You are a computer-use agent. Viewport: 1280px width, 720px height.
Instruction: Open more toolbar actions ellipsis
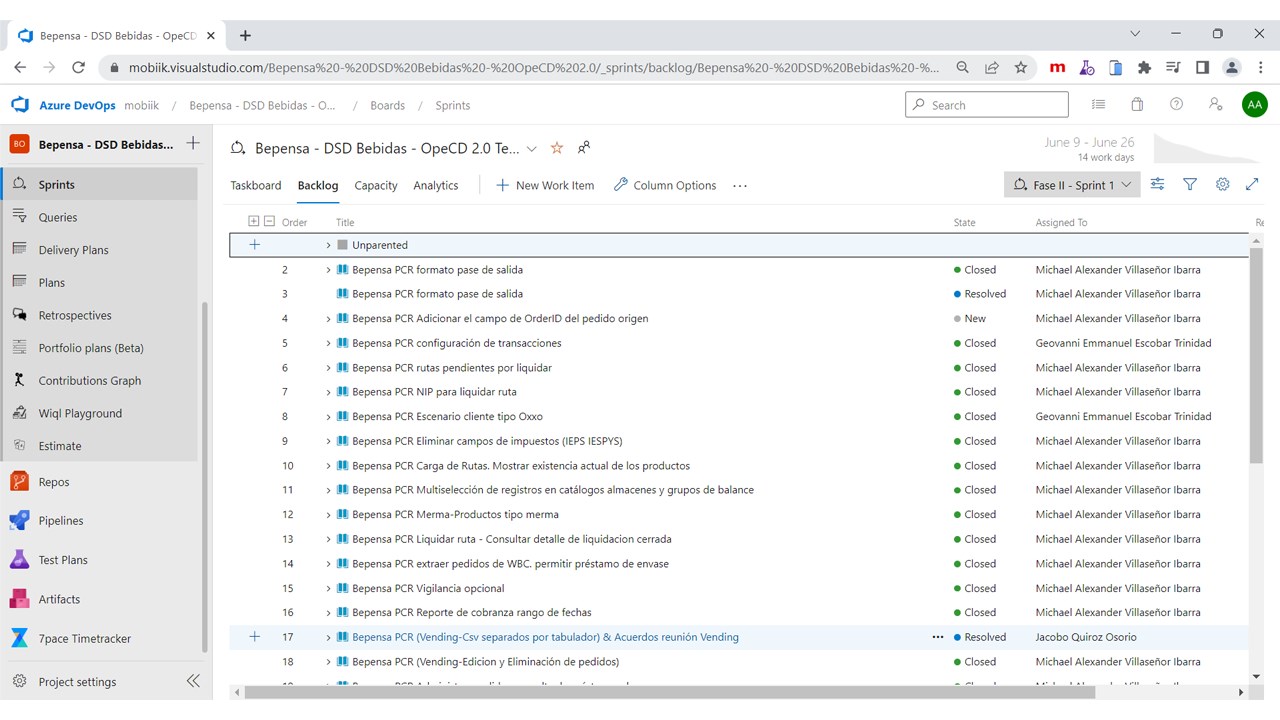point(740,185)
